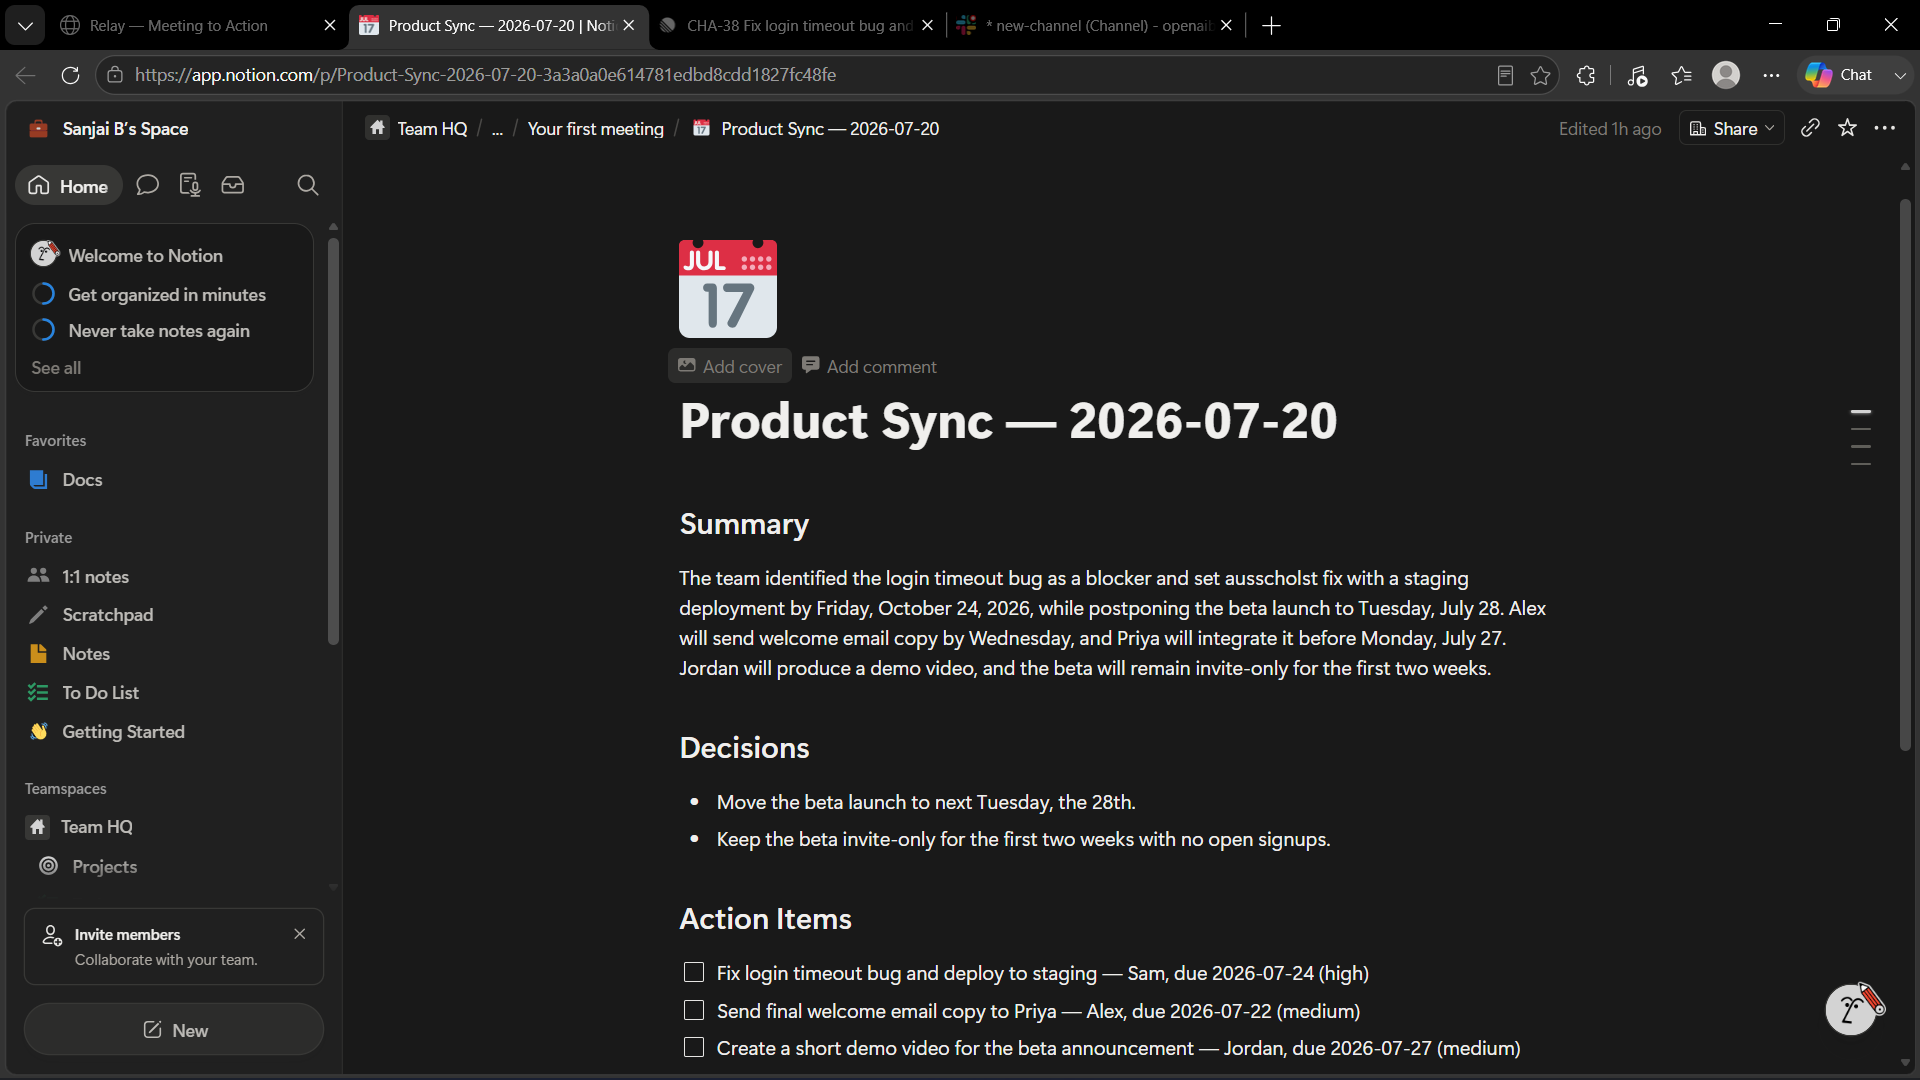Open Your first meeting breadcrumb
1920x1080 pixels.
click(595, 128)
